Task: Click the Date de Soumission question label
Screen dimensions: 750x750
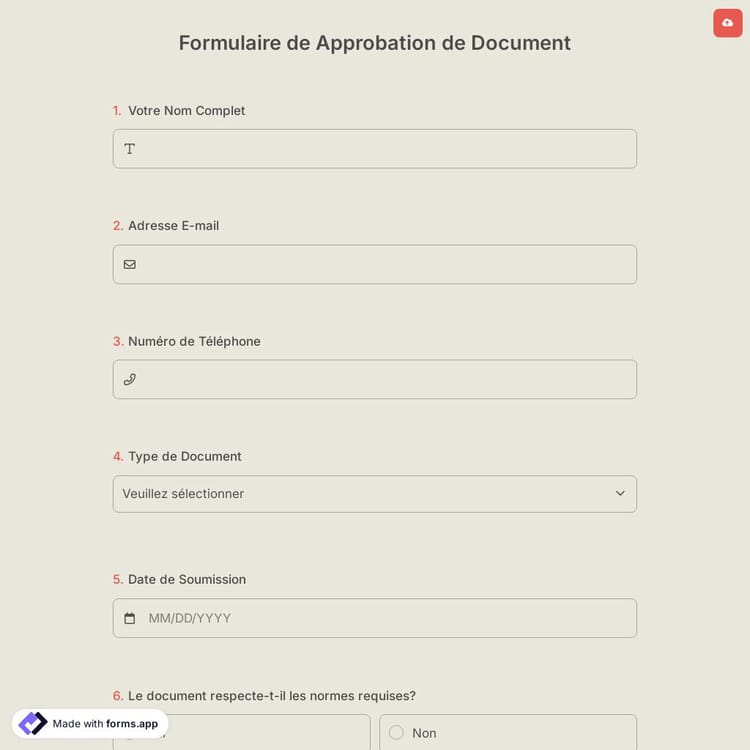Action: [x=187, y=579]
